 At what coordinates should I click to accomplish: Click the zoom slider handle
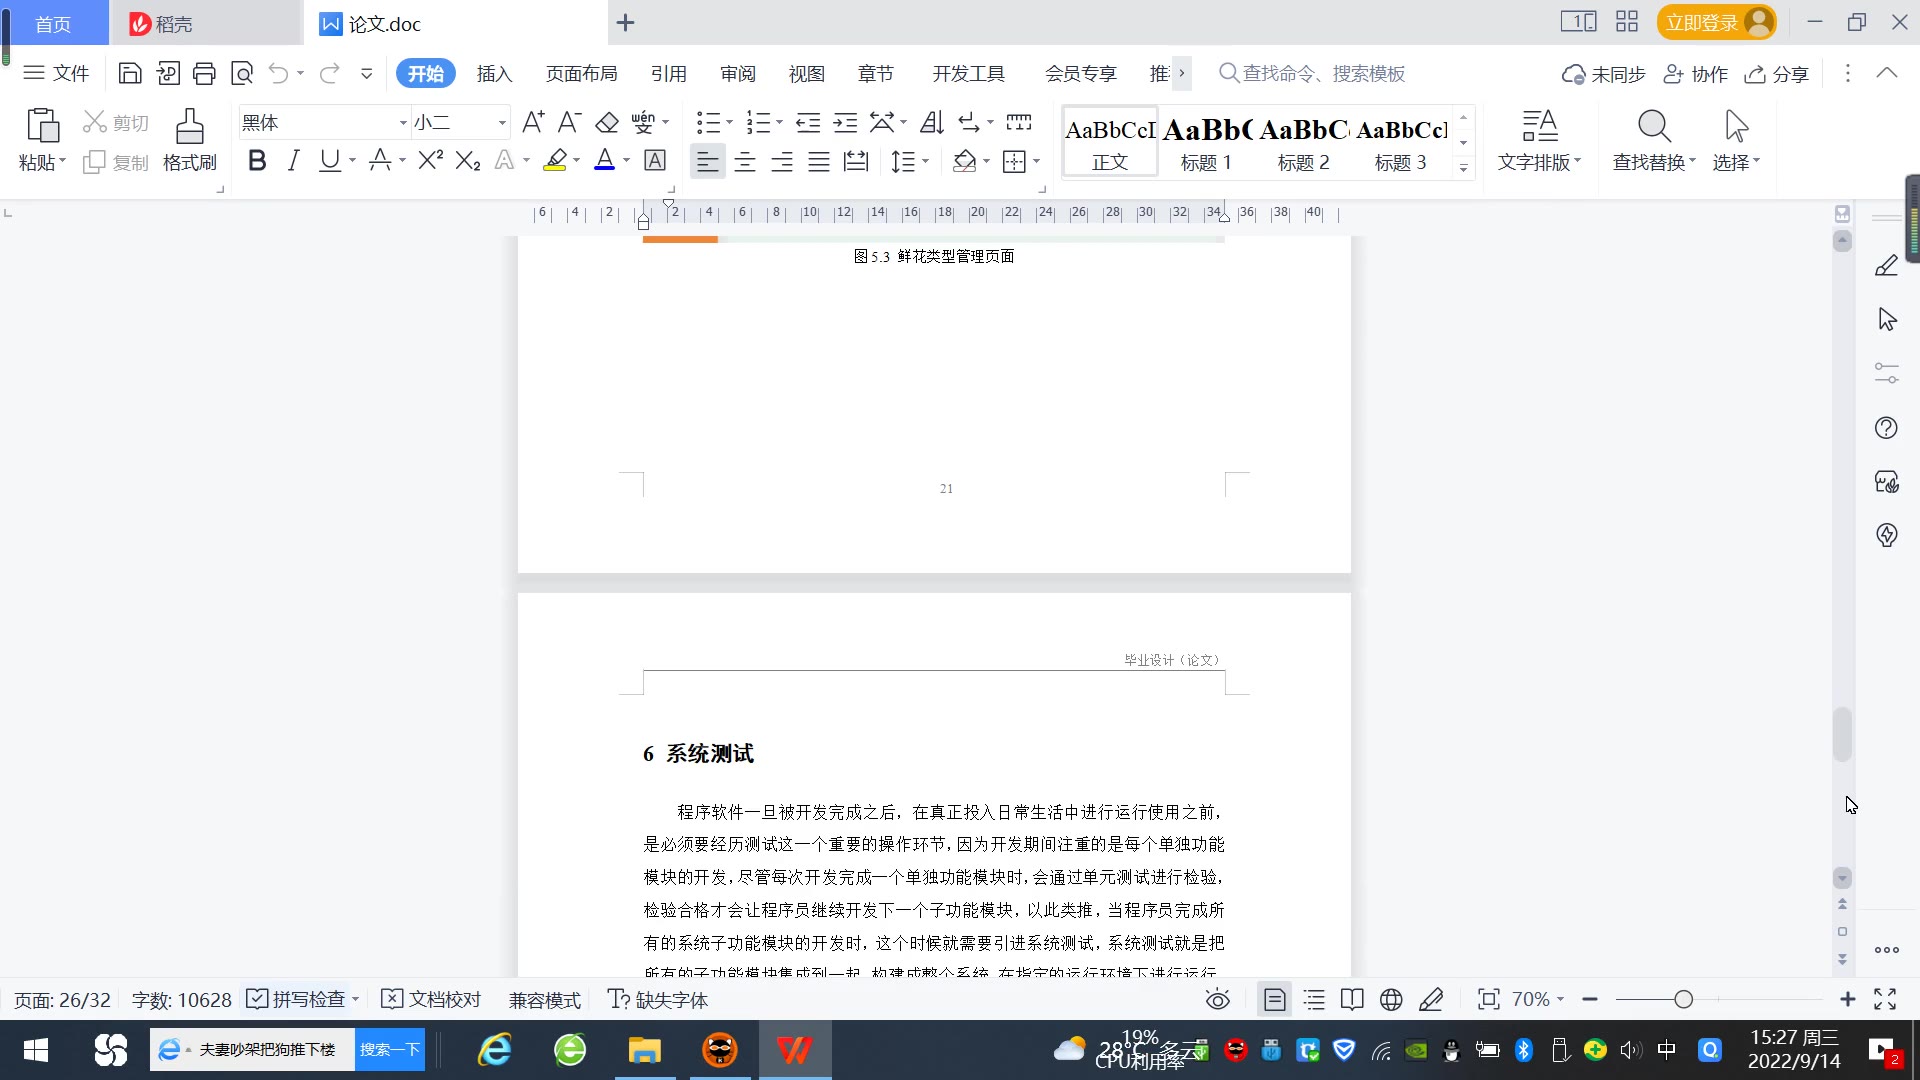click(x=1684, y=1000)
